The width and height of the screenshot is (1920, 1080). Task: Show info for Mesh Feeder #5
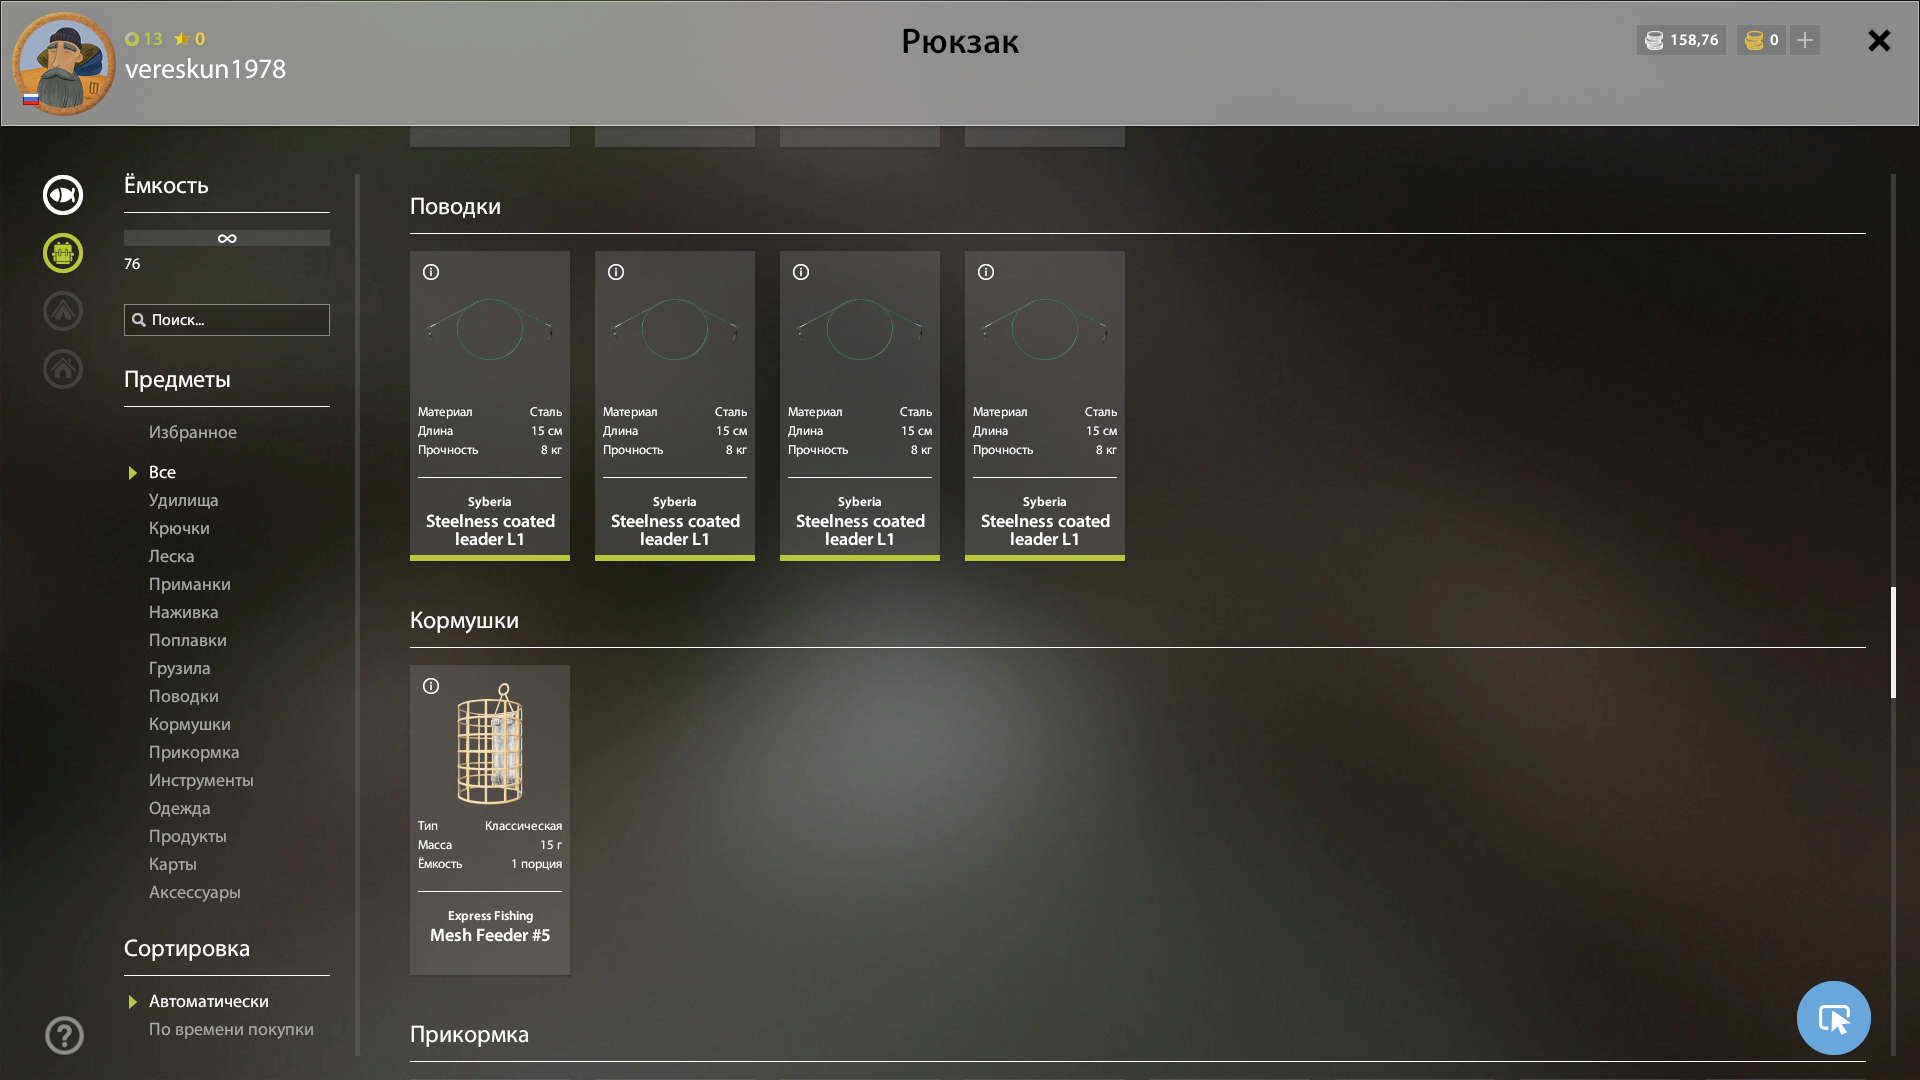click(431, 686)
